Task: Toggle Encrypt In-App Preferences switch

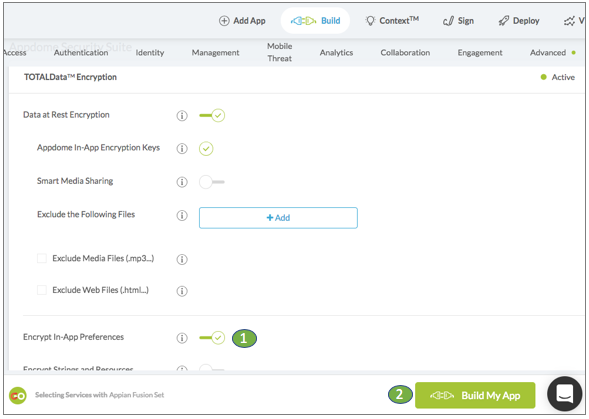Action: pos(212,338)
